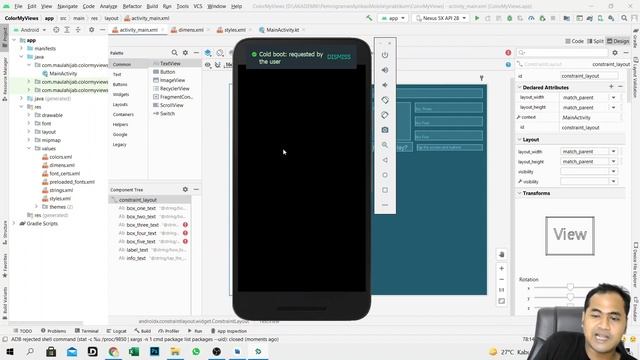Tap the emulator Overview square icon
Image resolution: width=640 pixels, height=360 pixels.
click(385, 190)
